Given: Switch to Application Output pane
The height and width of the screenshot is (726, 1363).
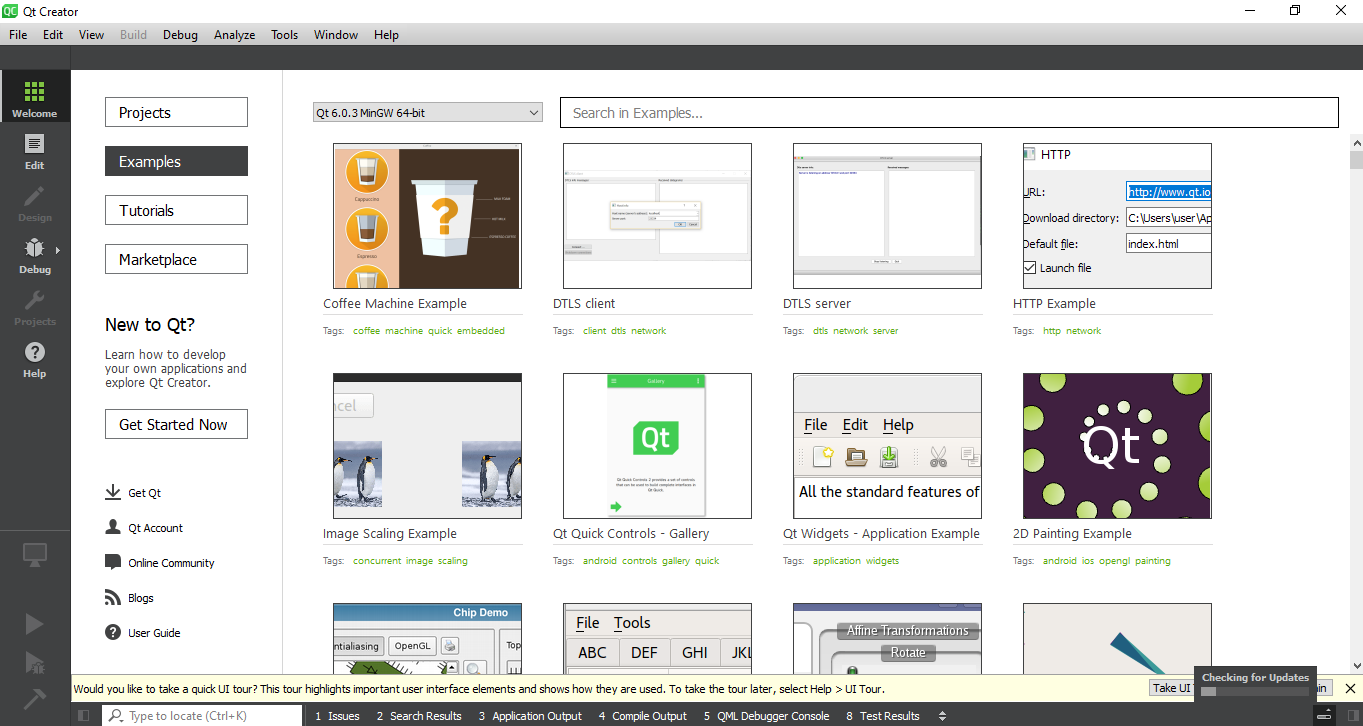Looking at the screenshot, I should click(530, 716).
